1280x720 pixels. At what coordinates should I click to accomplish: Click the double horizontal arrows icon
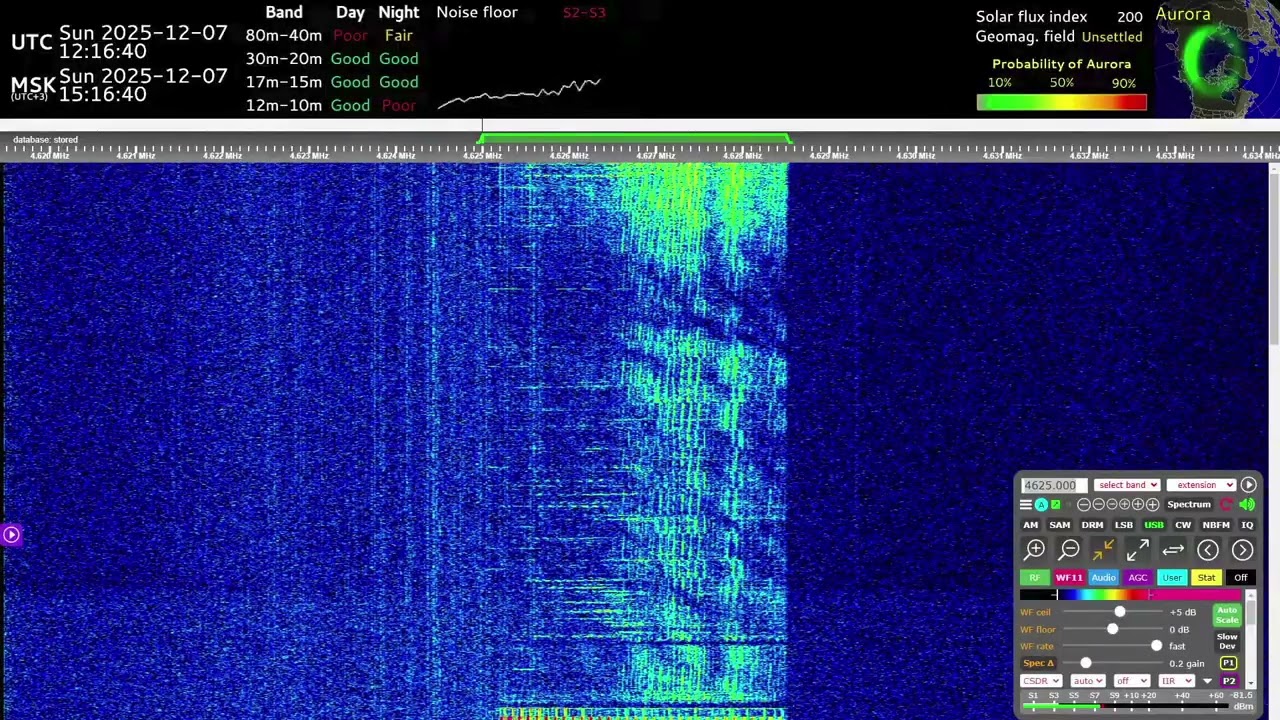click(1173, 550)
